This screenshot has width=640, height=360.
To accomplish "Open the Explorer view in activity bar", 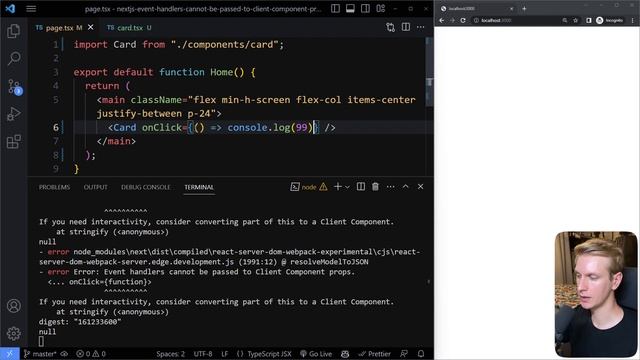I will [x=14, y=31].
